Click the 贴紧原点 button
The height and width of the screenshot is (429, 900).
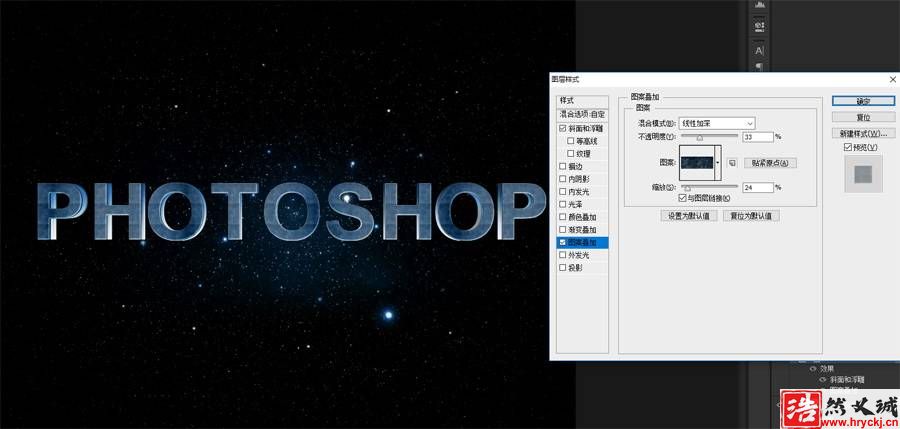pyautogui.click(x=770, y=163)
